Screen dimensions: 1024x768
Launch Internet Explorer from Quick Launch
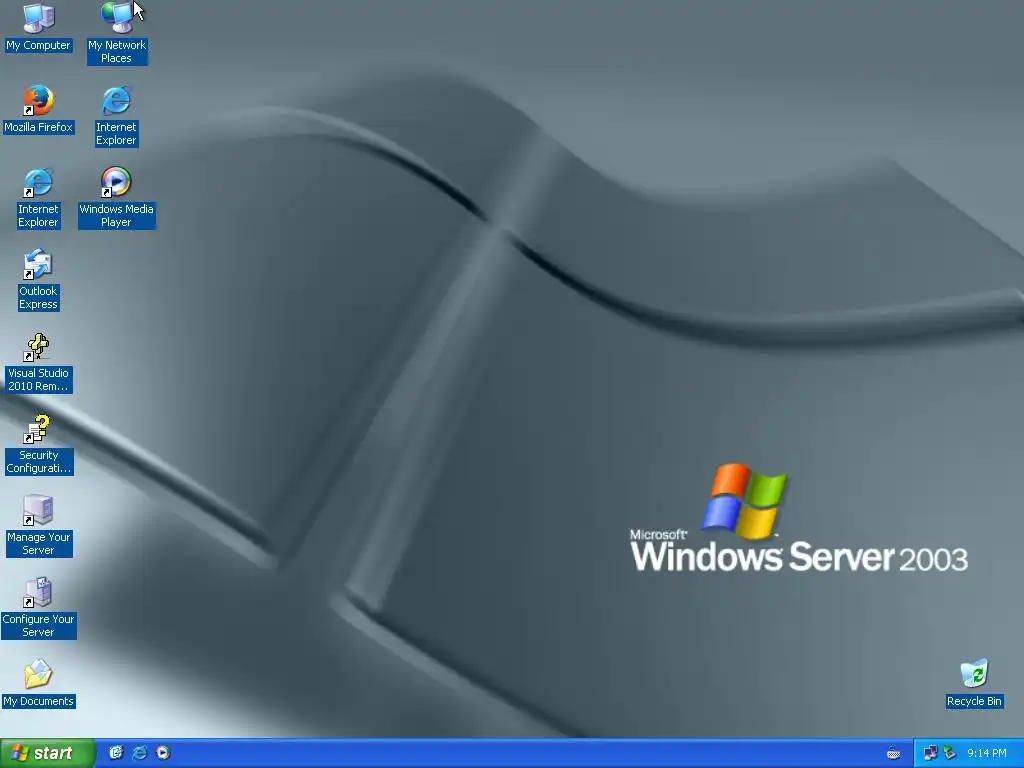pos(140,753)
